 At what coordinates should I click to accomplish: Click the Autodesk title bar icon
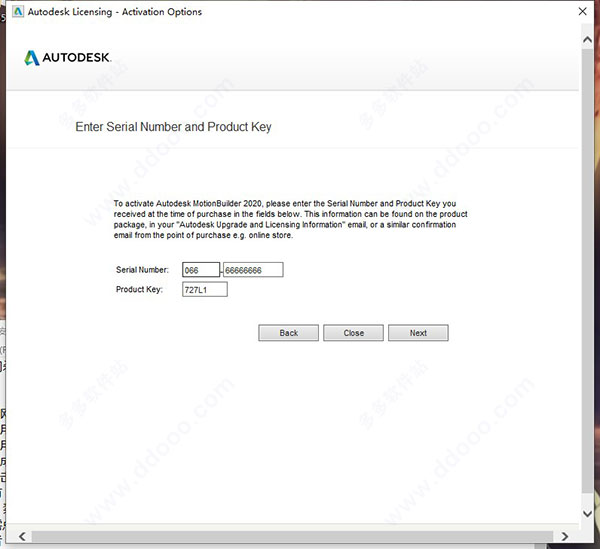click(x=18, y=11)
